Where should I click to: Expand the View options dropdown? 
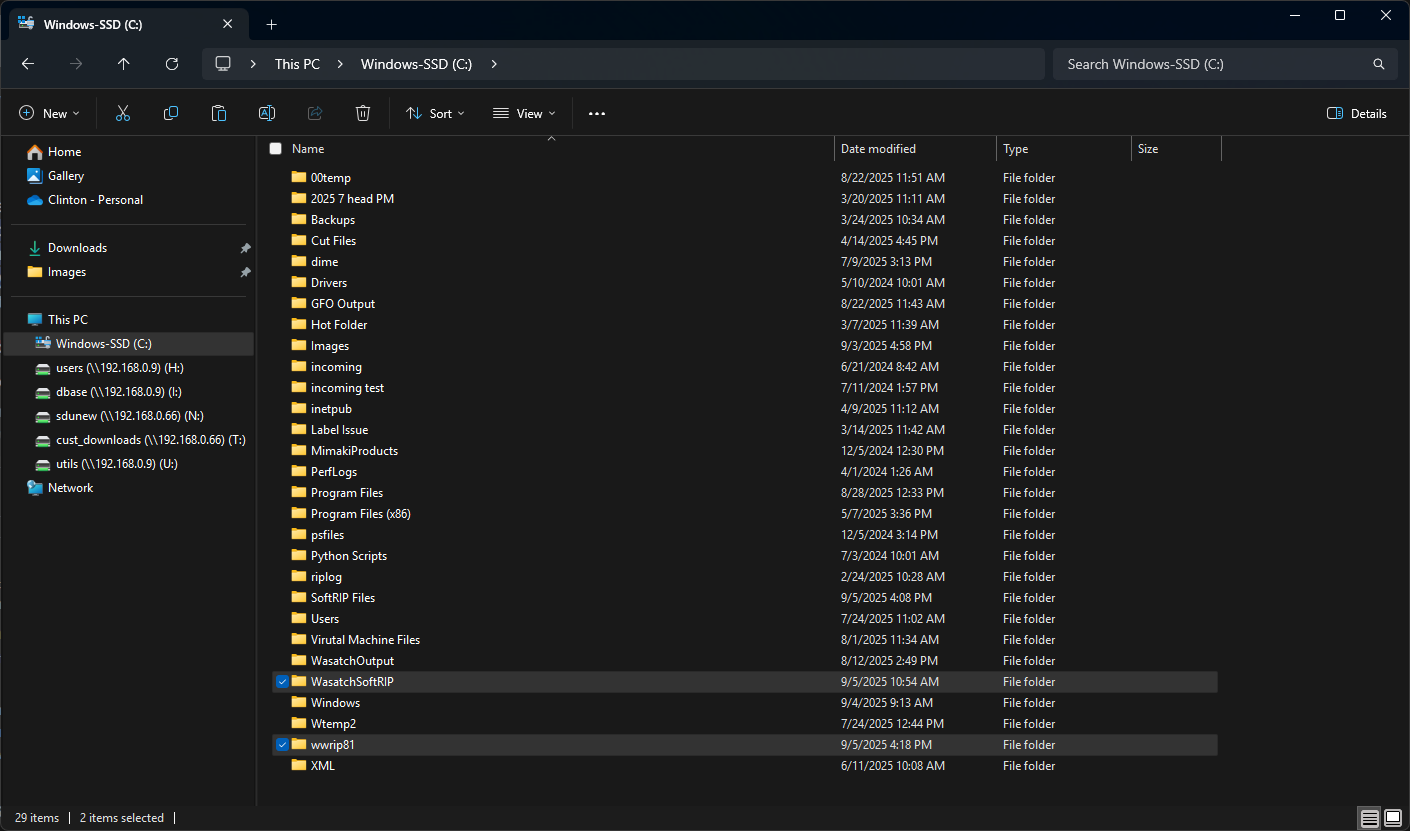[x=524, y=114]
